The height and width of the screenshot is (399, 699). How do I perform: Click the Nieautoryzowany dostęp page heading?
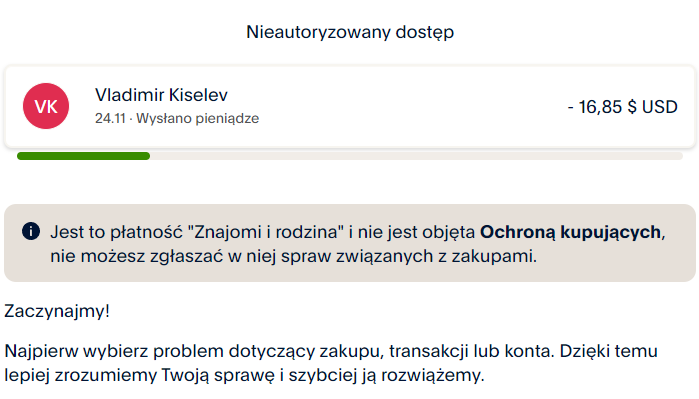pyautogui.click(x=350, y=33)
